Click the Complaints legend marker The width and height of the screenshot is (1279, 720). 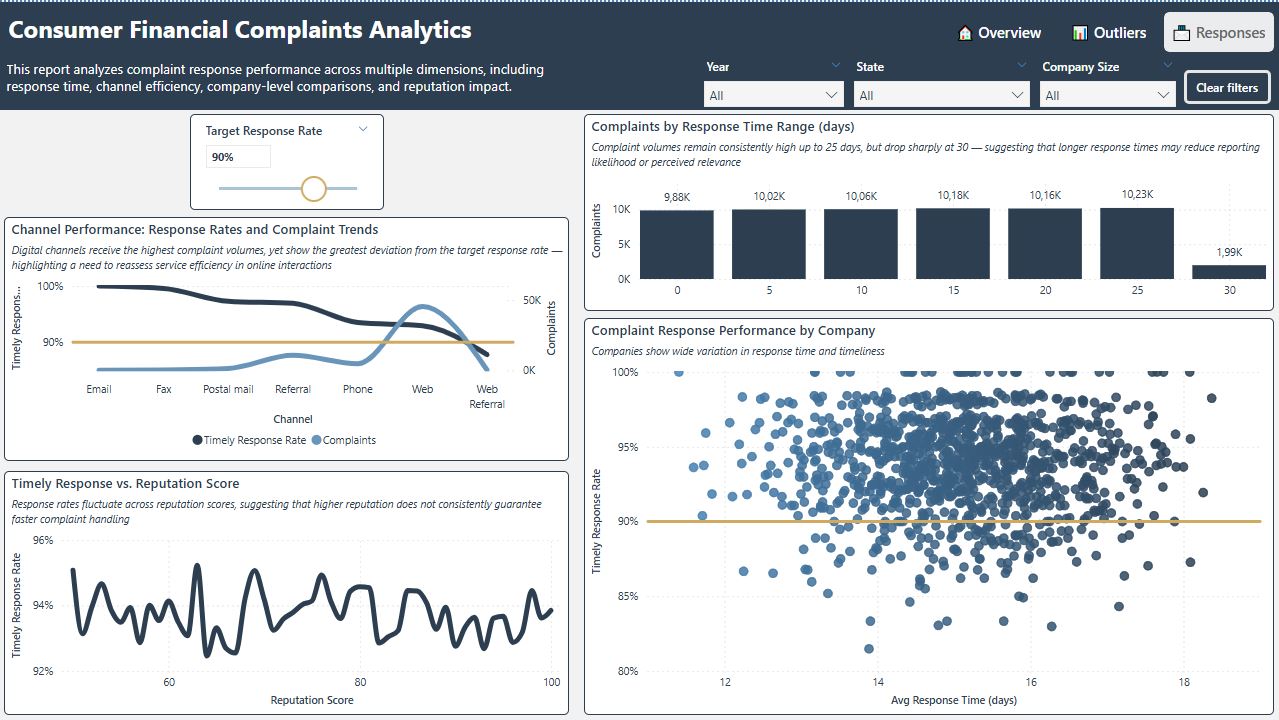[x=317, y=440]
